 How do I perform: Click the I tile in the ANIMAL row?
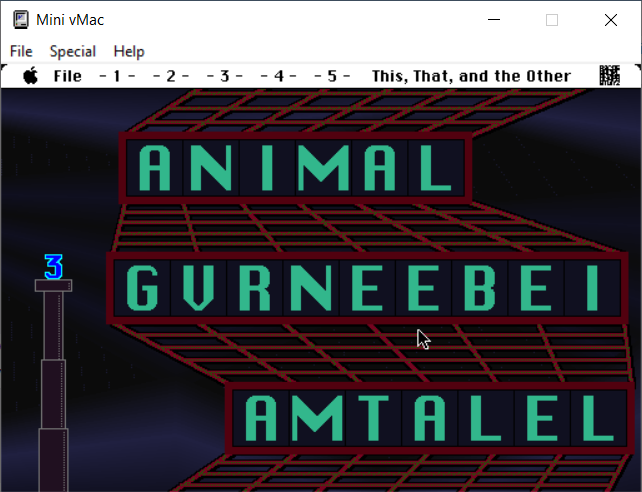[x=267, y=168]
